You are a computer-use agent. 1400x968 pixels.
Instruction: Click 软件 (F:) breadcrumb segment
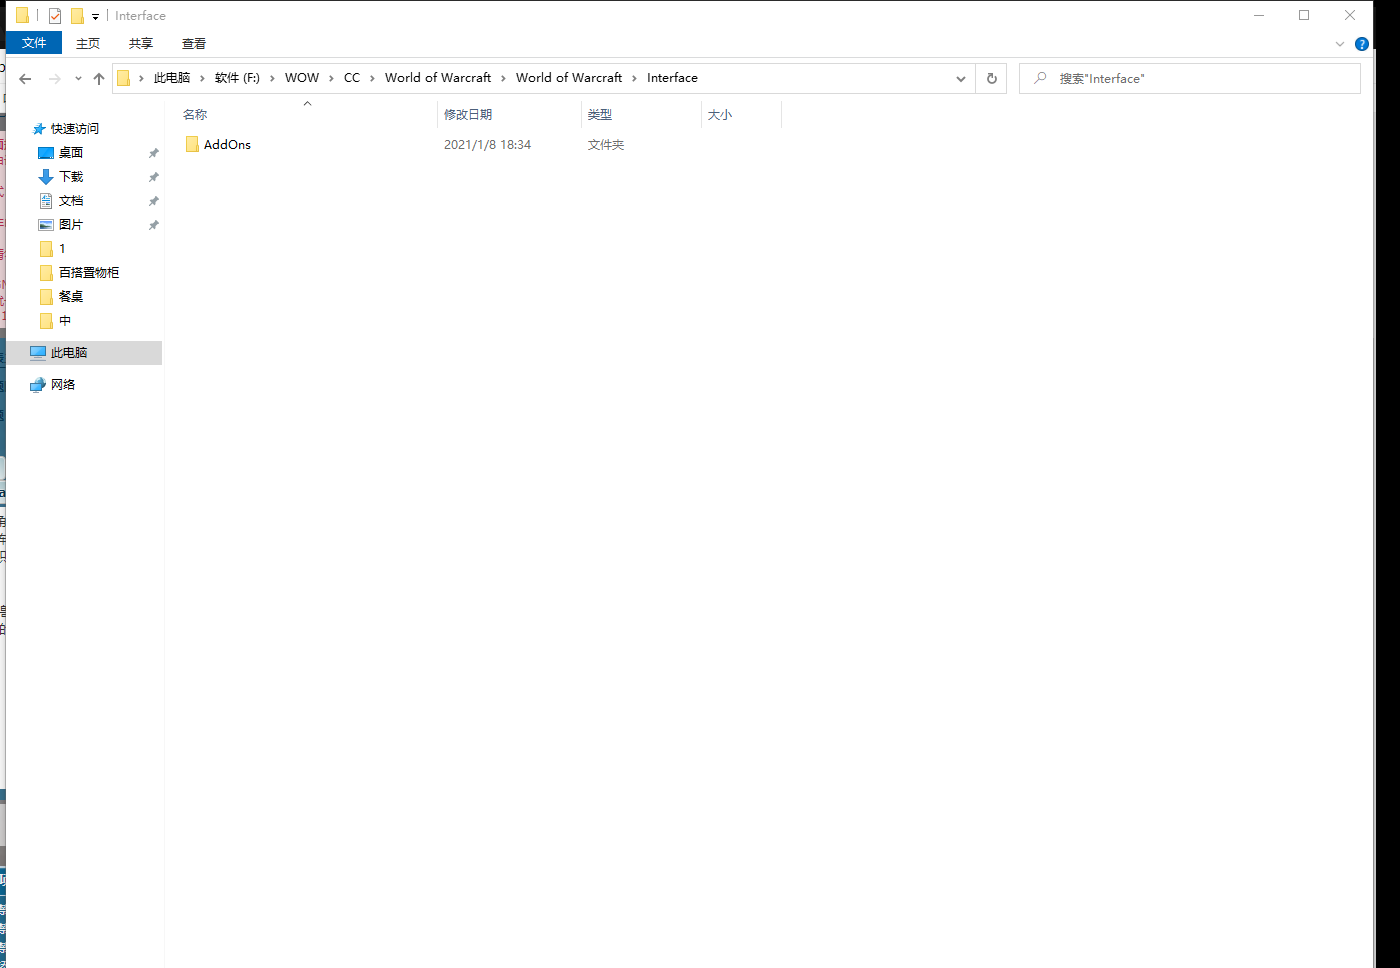tap(237, 78)
